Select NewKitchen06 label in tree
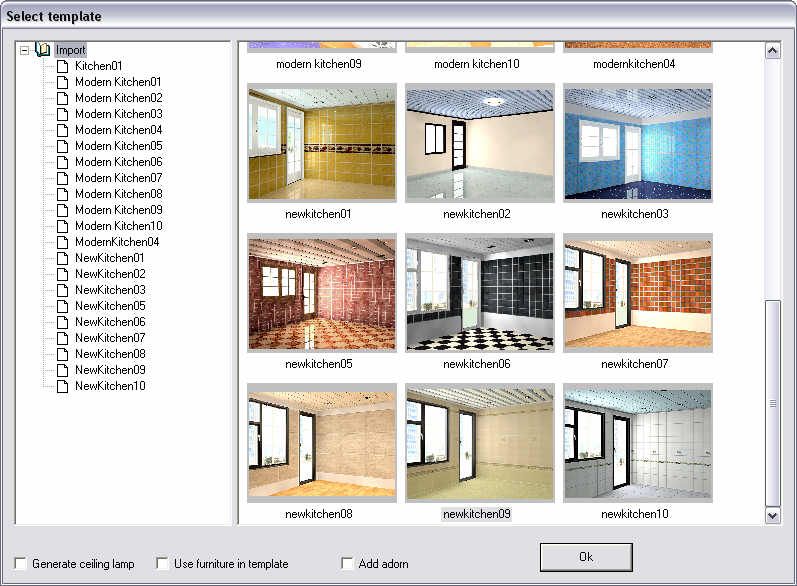The image size is (797, 586). click(110, 322)
